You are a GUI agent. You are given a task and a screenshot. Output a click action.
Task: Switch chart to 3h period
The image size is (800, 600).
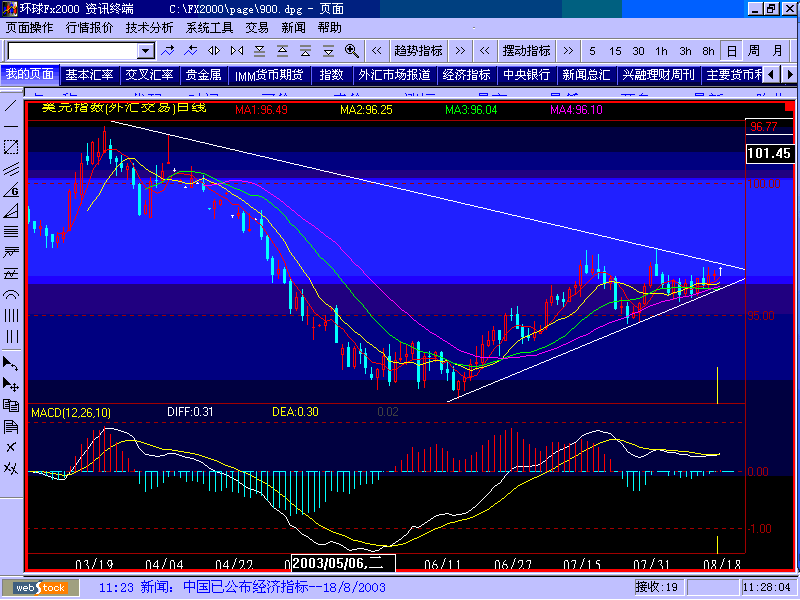(x=685, y=51)
